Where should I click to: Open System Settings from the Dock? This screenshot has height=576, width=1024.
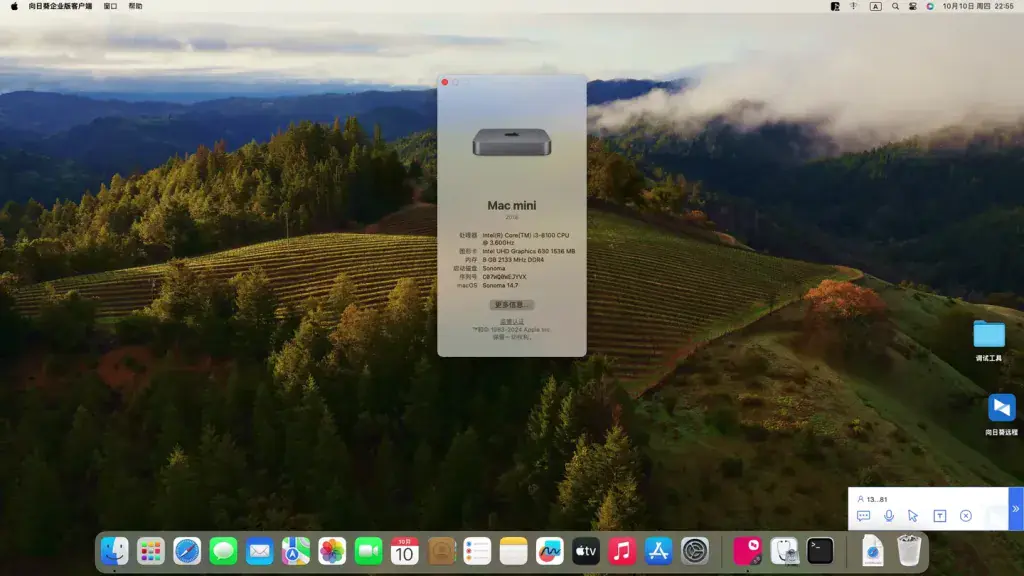point(694,551)
